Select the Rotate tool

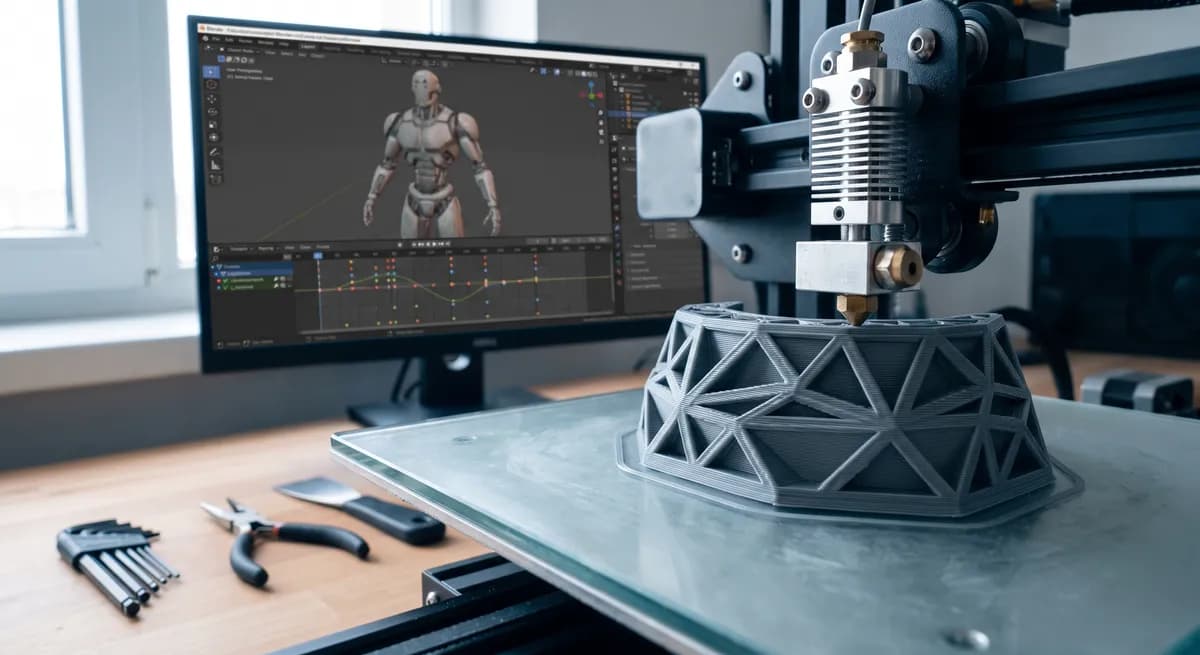[x=213, y=111]
